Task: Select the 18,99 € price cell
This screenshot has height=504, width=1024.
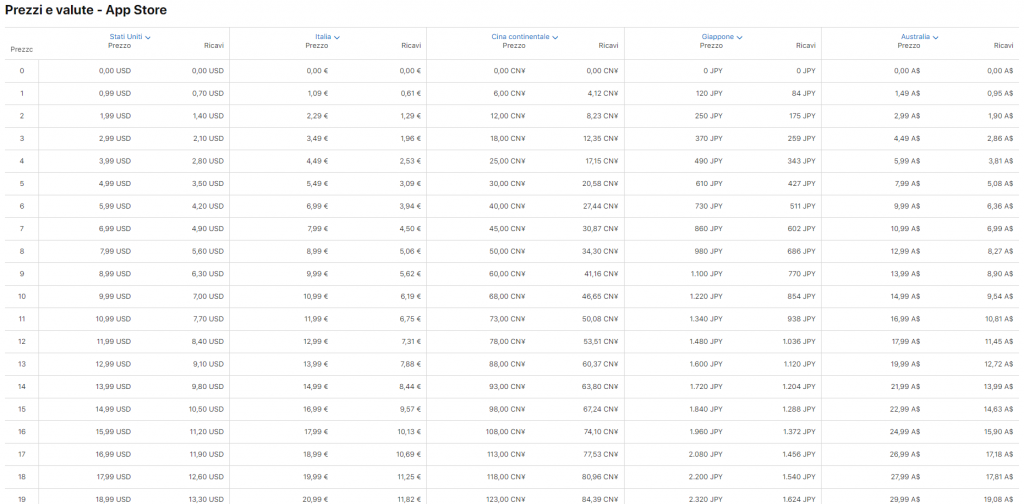Action: coord(315,454)
